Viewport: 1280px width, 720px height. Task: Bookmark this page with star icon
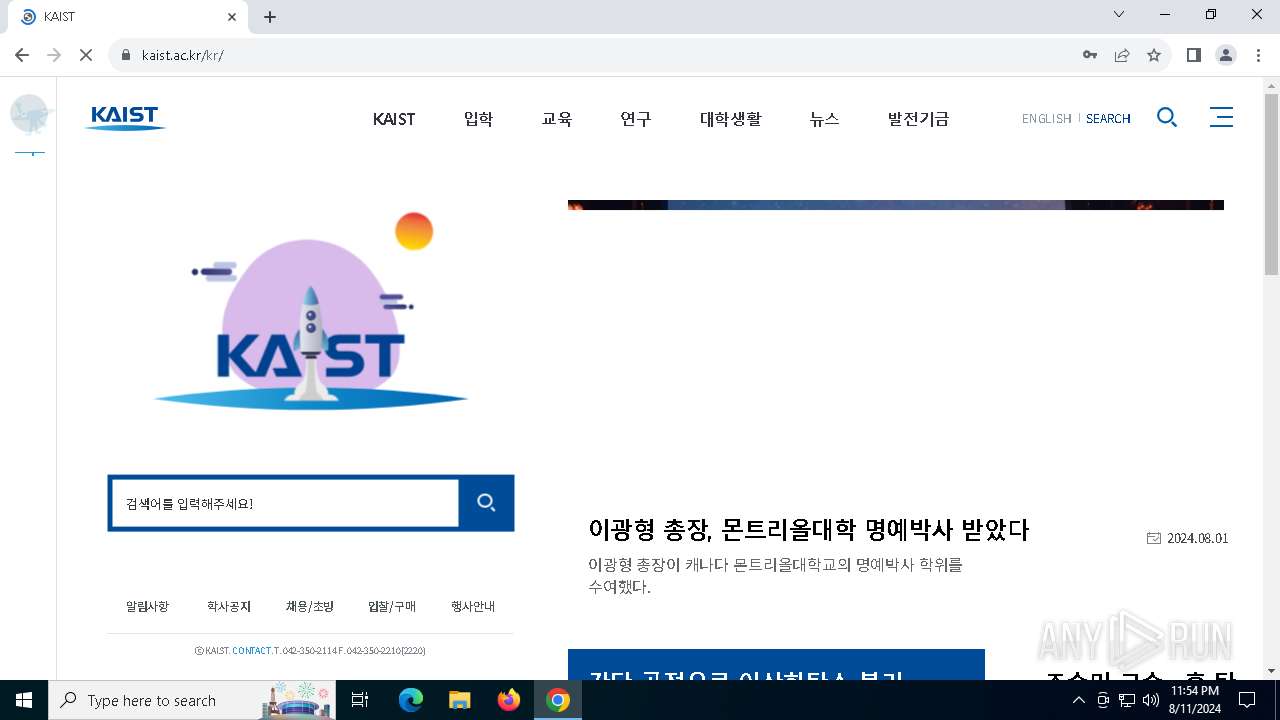click(1154, 55)
